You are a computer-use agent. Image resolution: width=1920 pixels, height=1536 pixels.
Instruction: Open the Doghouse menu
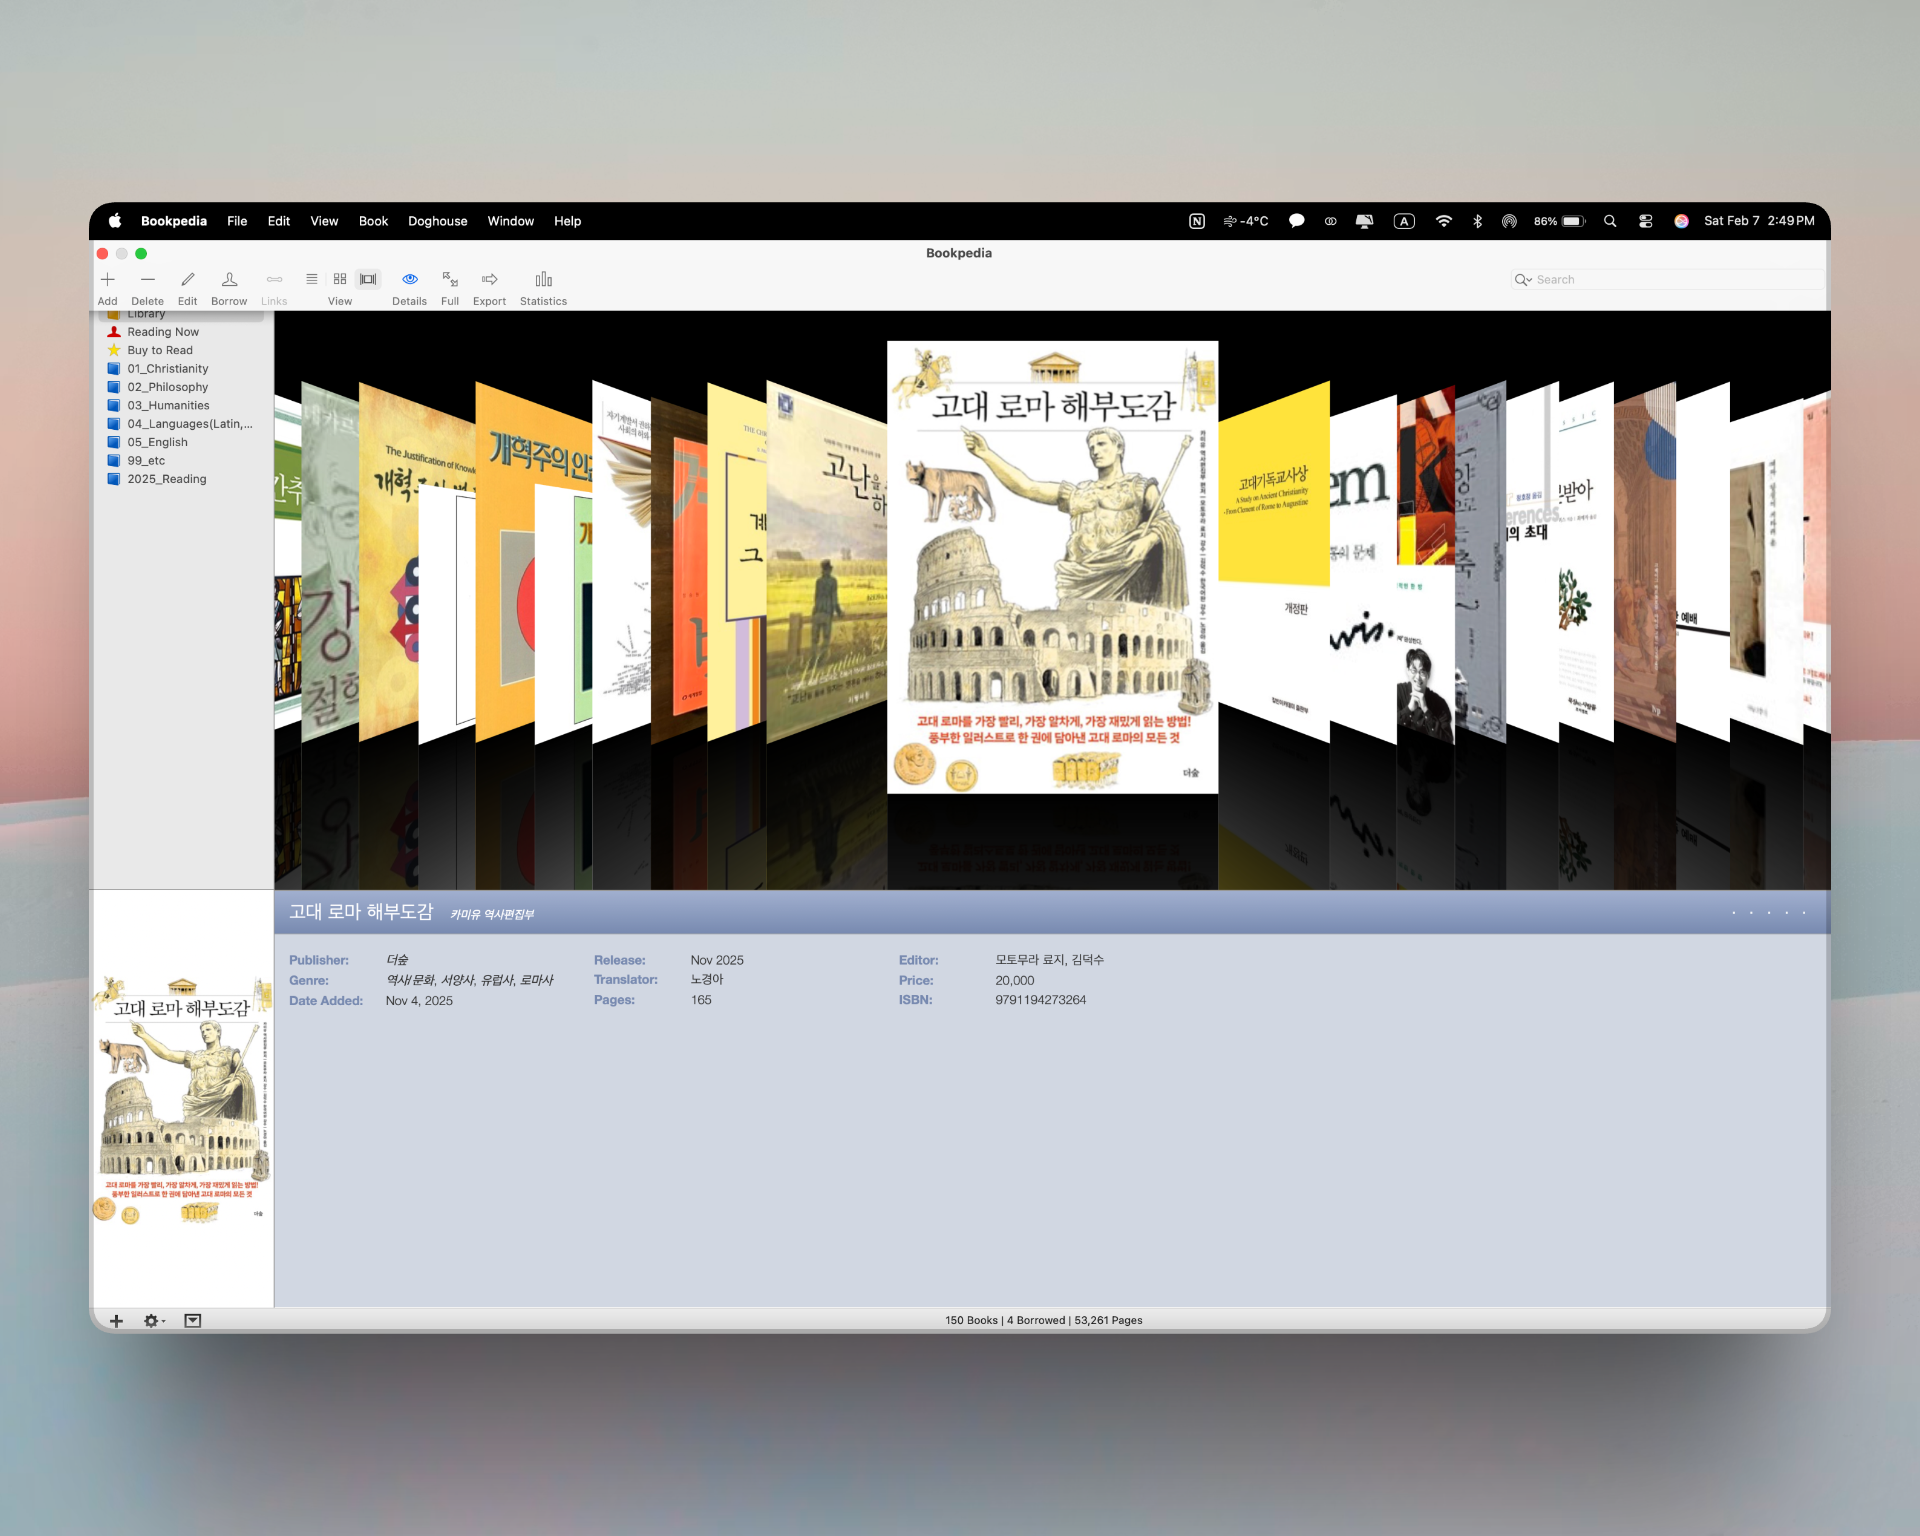[x=437, y=221]
